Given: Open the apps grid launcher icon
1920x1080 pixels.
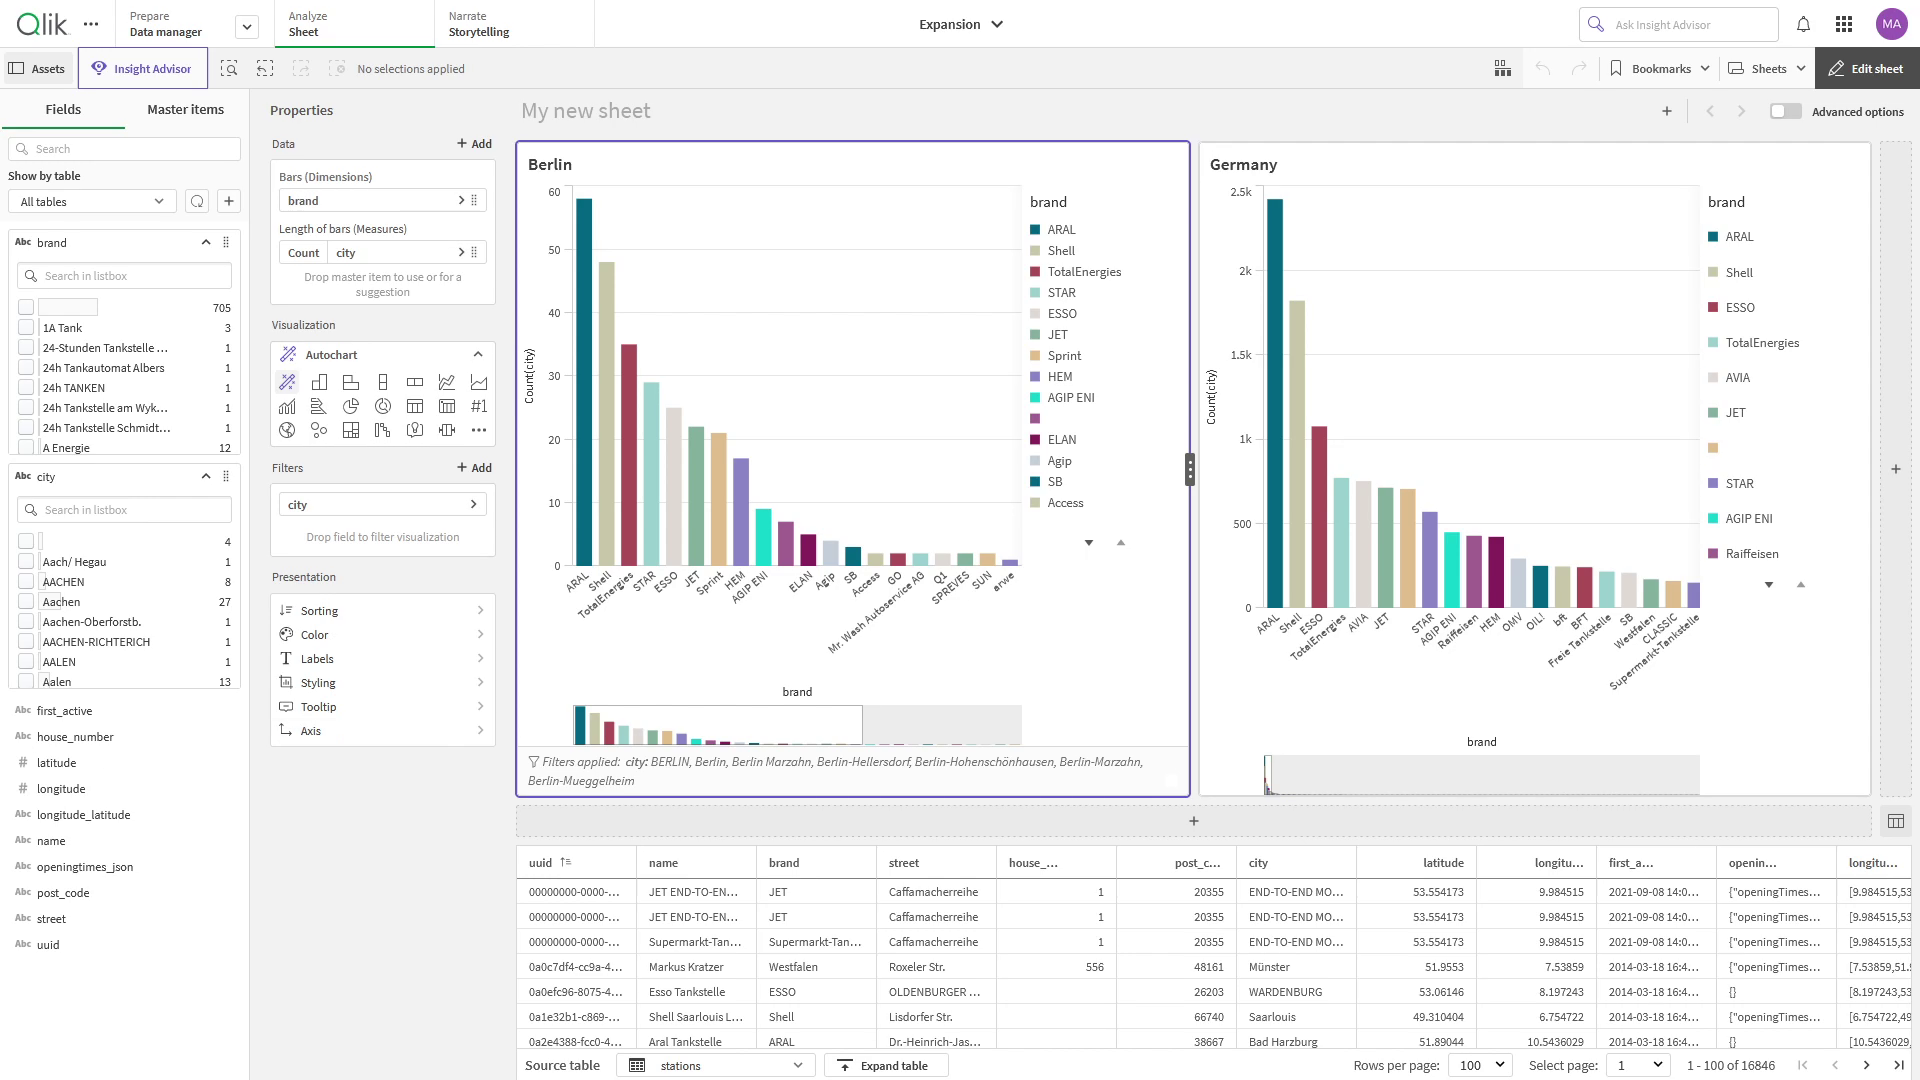Looking at the screenshot, I should (1844, 24).
